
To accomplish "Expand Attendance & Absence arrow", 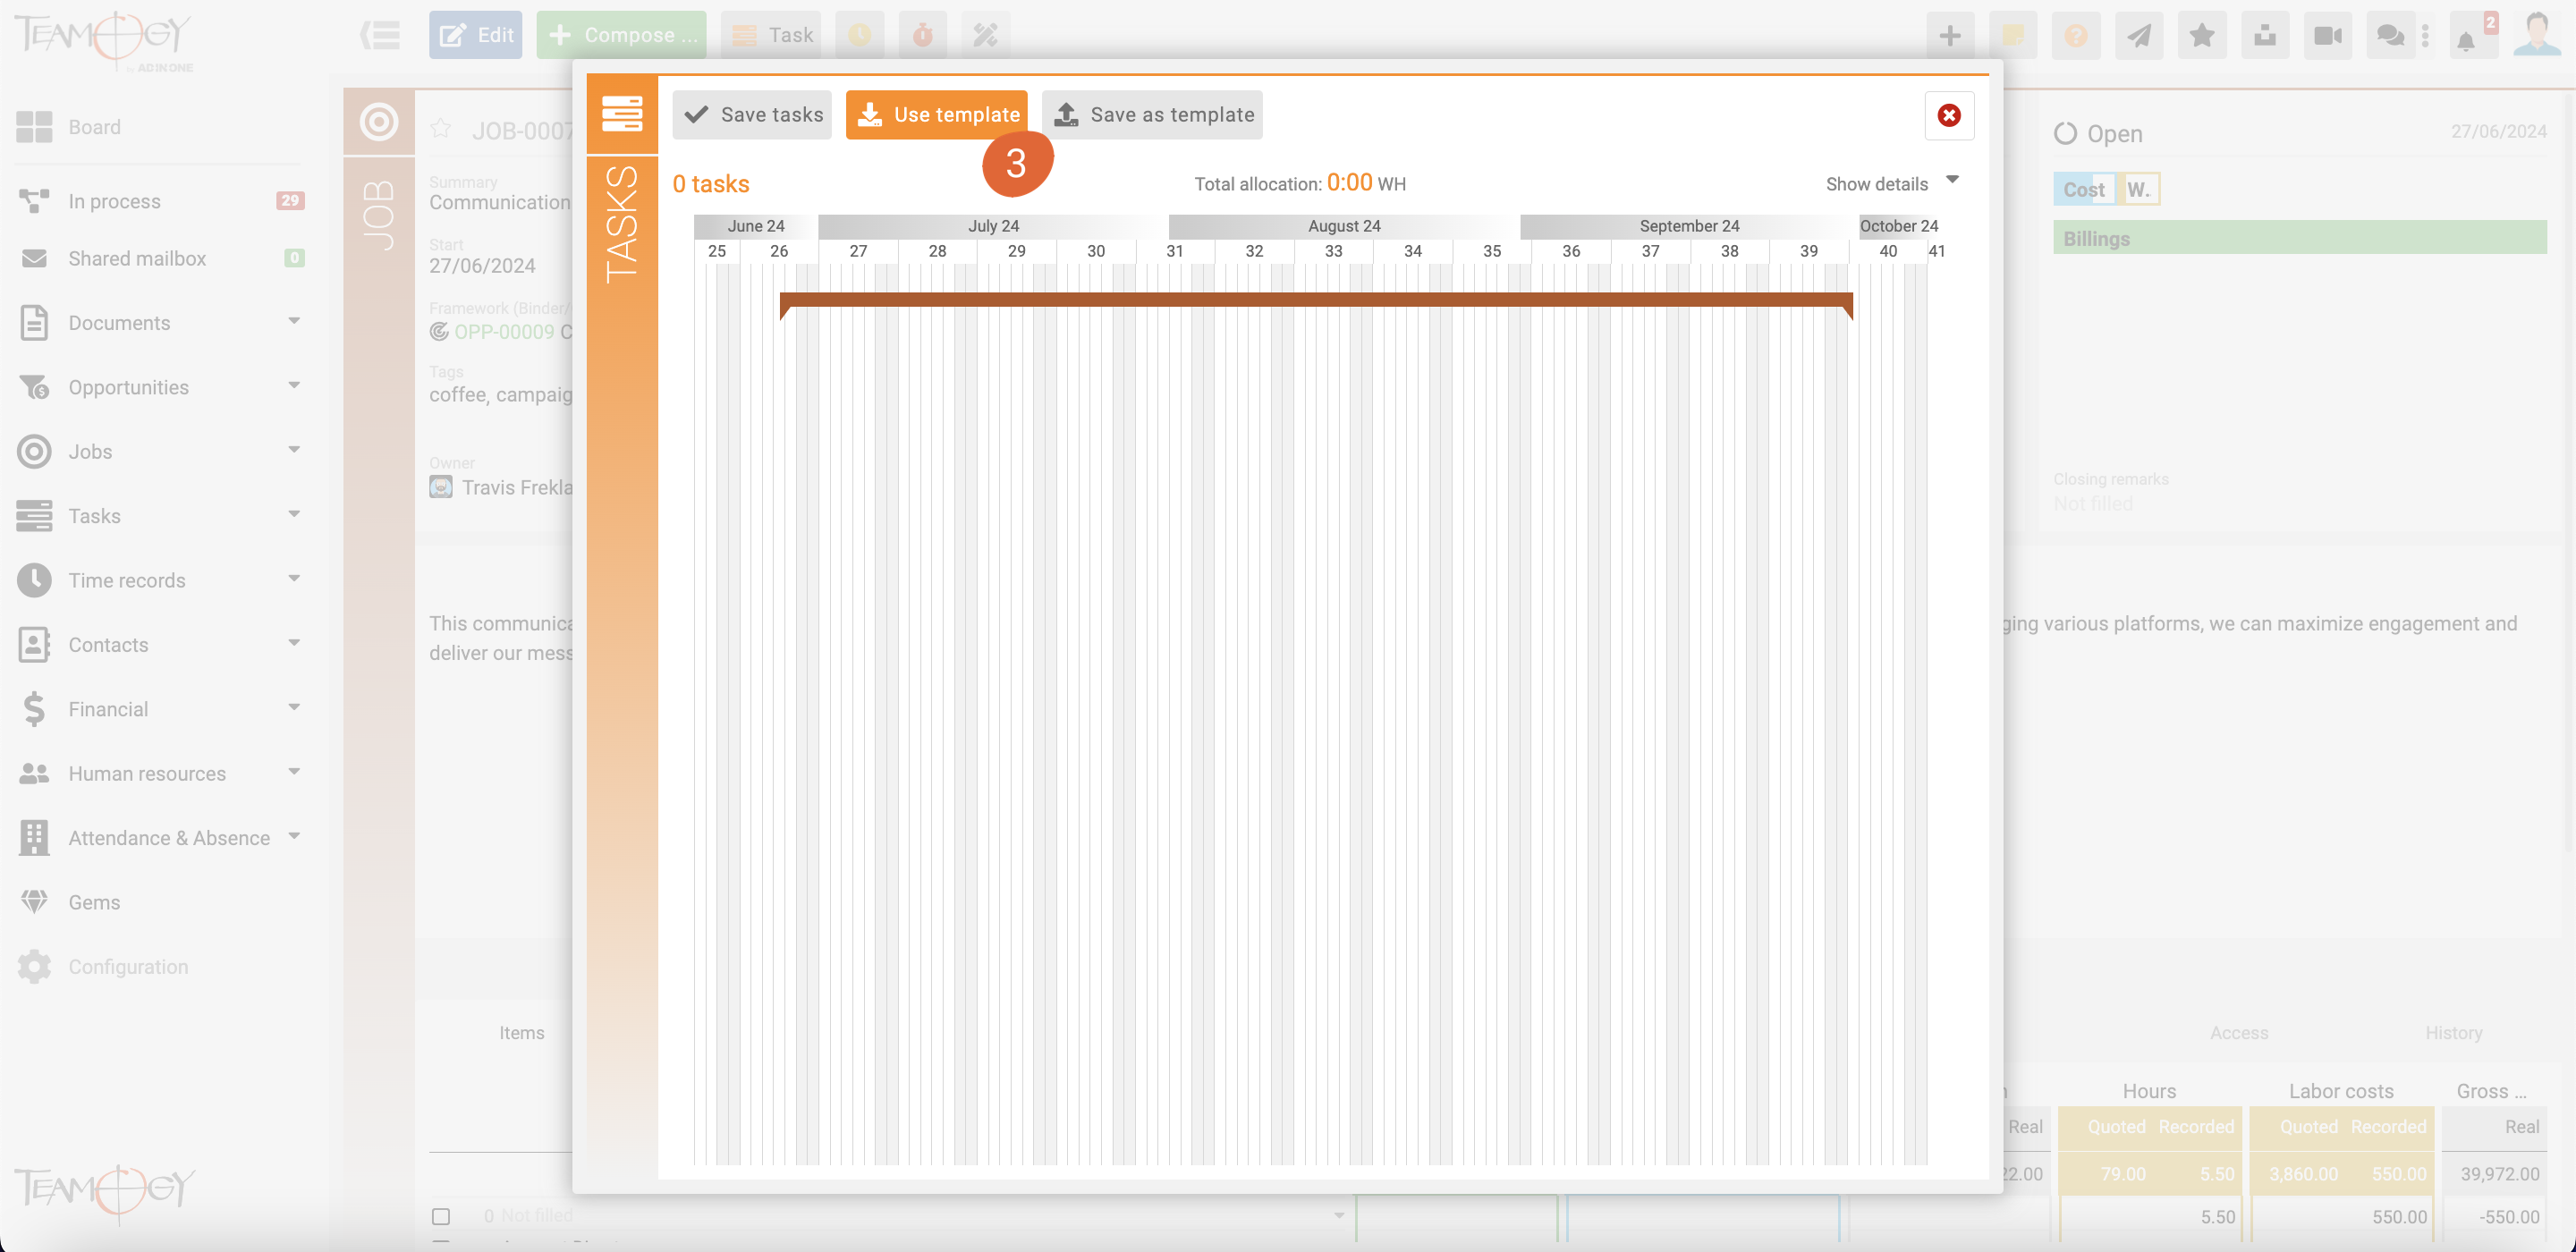I will [294, 835].
